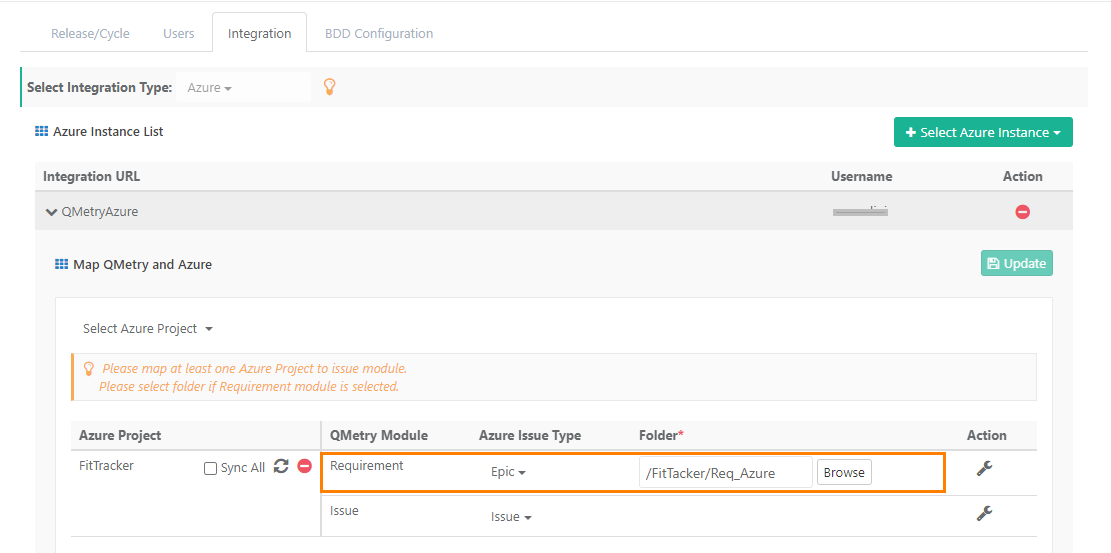
Task: Click the Update button
Action: click(x=1017, y=263)
